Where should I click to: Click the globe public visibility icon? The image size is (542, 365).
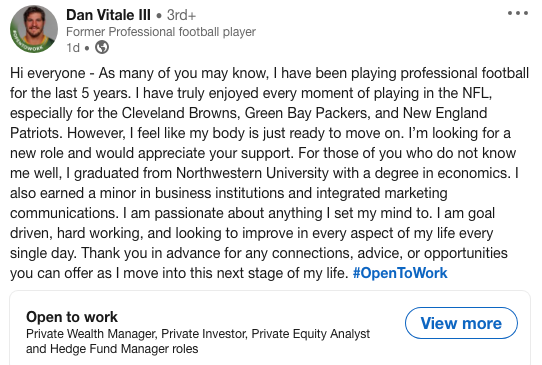tap(102, 47)
